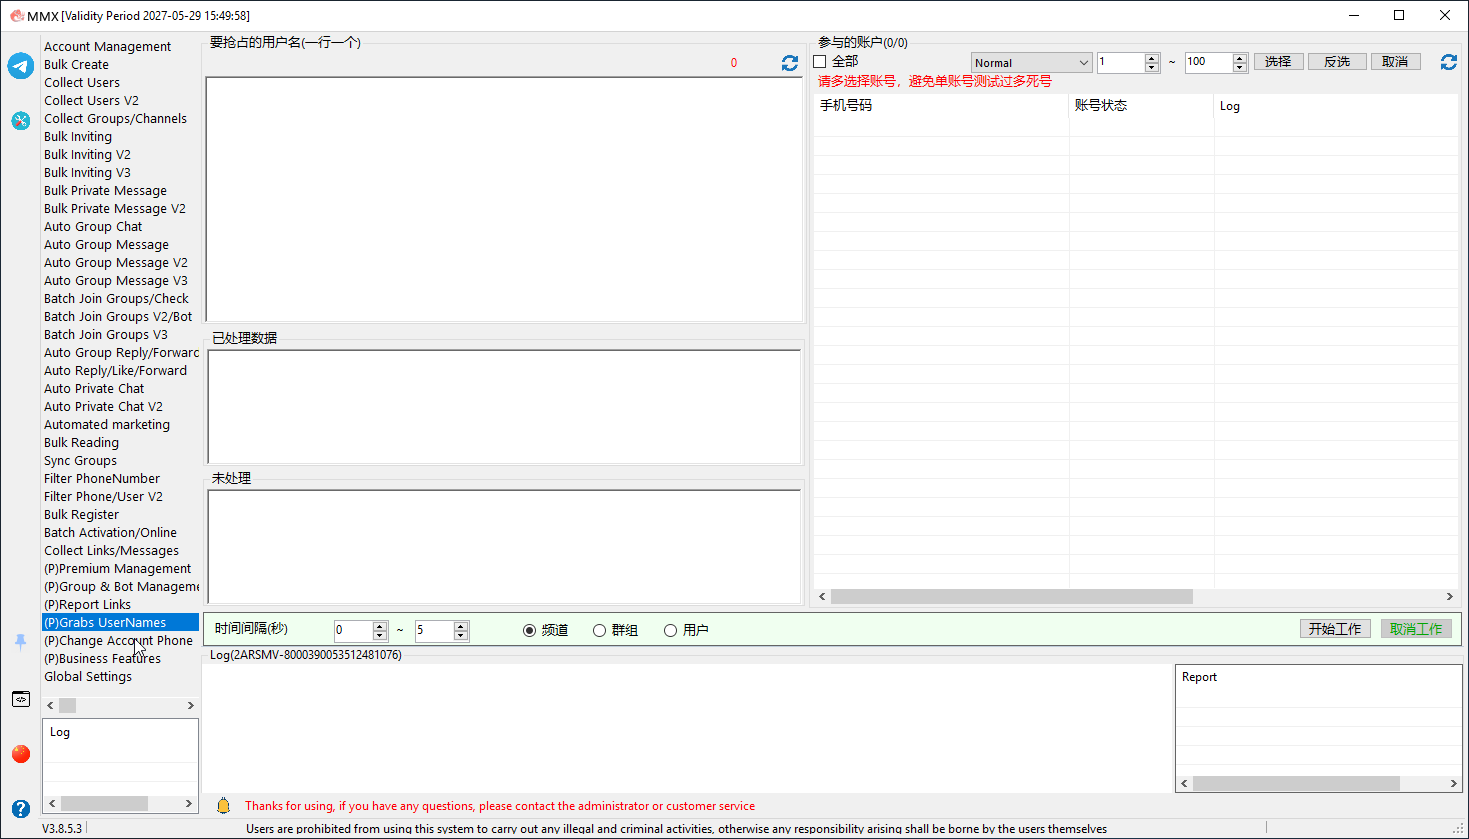Click the 账号状态 column header
Screen dimensions: 1469x839
(1142, 106)
